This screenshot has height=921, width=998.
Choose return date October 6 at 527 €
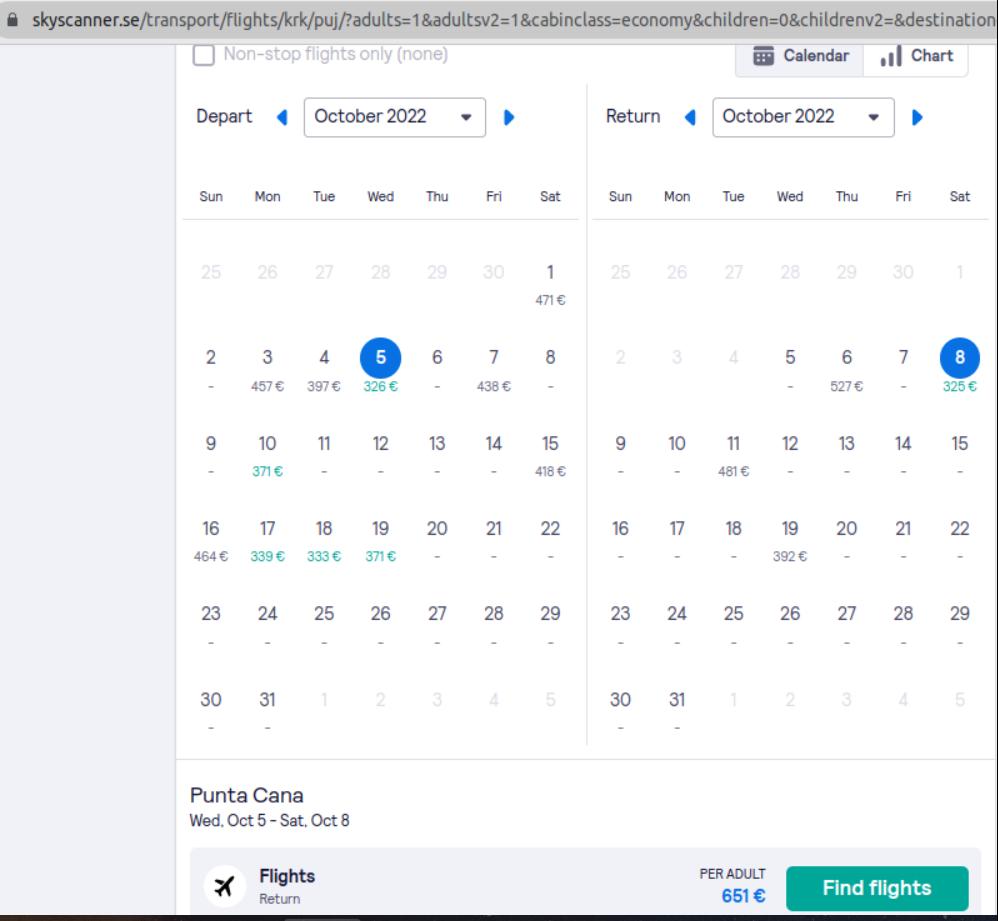[847, 369]
